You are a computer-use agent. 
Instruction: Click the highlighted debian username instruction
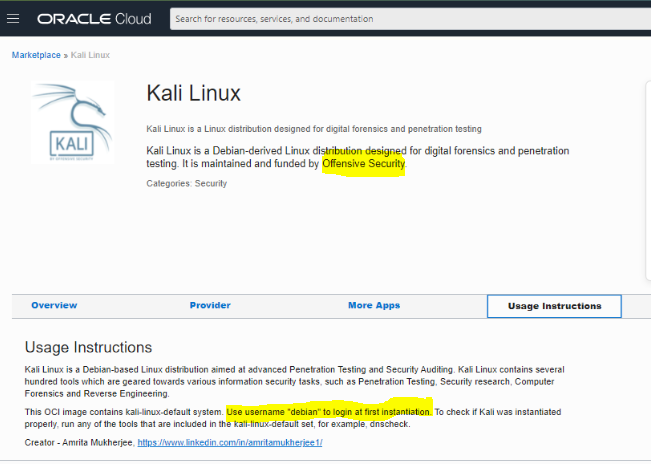coord(329,412)
